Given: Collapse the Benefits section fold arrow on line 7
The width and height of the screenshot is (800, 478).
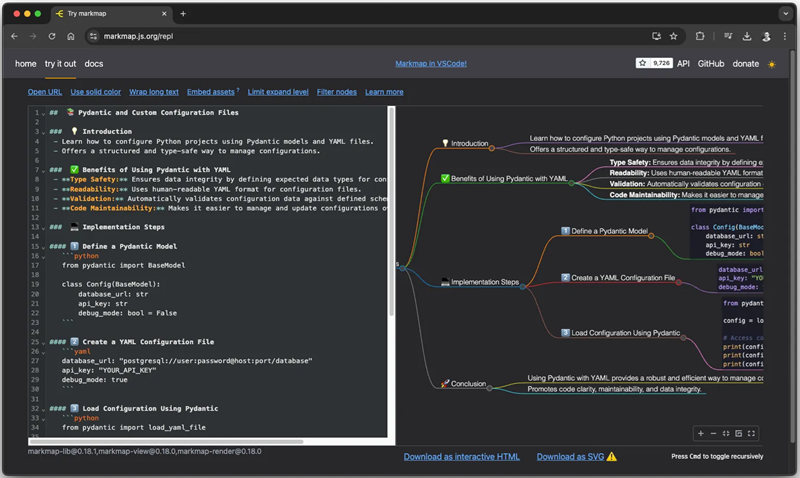Looking at the screenshot, I should pos(43,170).
